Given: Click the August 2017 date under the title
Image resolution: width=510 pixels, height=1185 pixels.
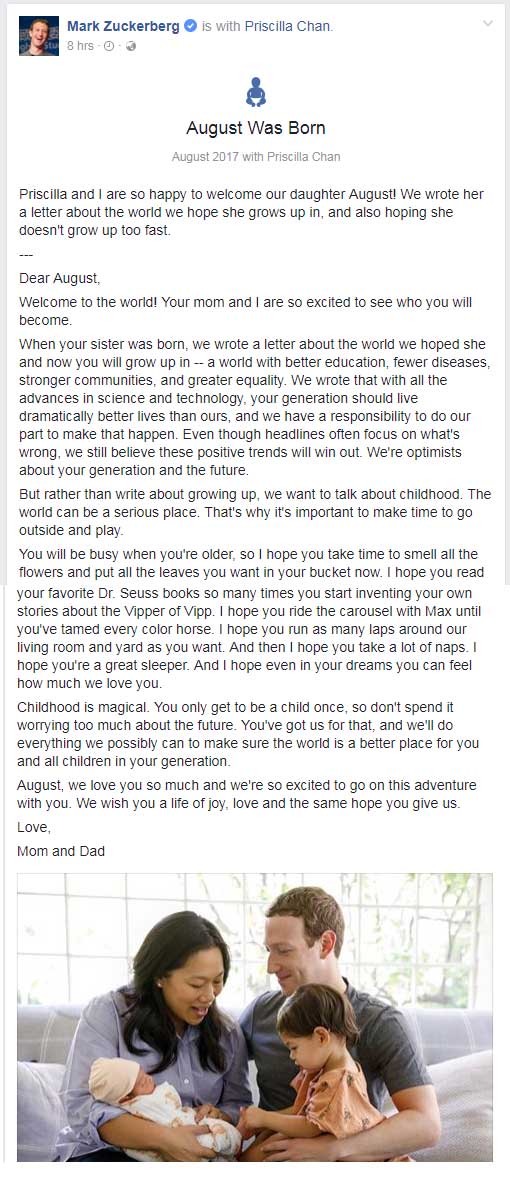Looking at the screenshot, I should click(205, 157).
